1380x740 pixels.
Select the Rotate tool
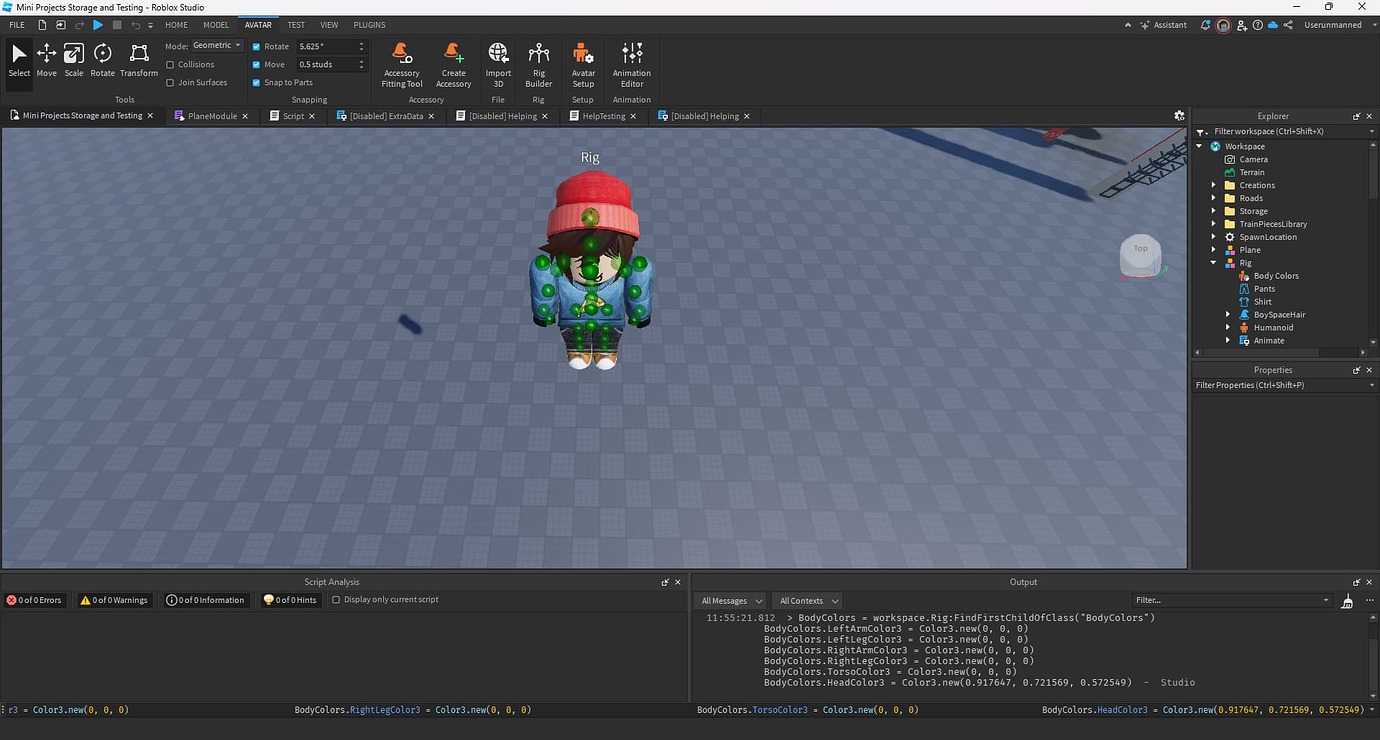[102, 60]
